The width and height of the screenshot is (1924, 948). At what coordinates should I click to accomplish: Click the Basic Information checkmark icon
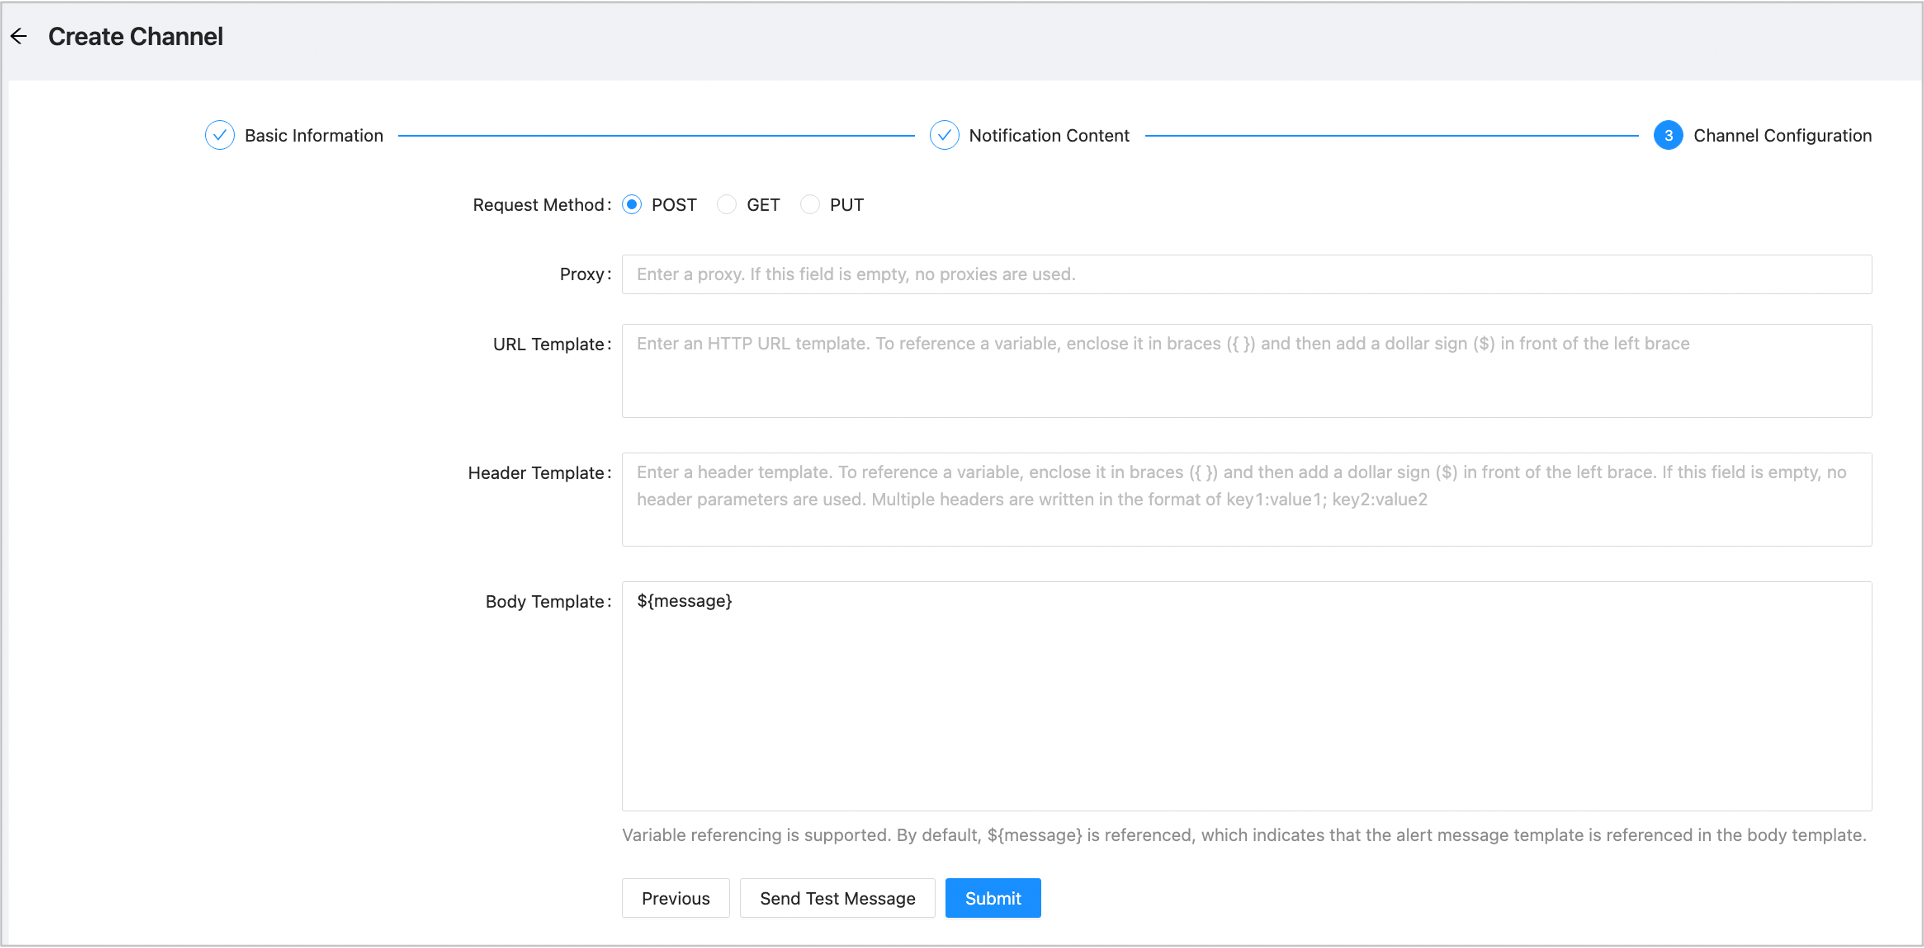[x=219, y=135]
